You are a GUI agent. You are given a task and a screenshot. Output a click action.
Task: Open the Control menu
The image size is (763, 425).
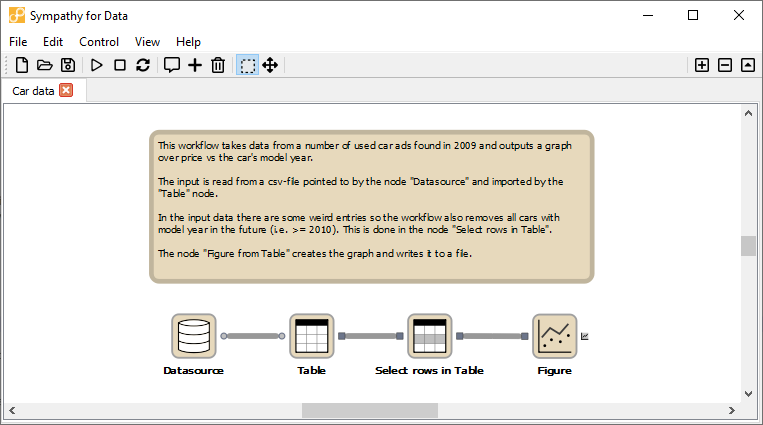(99, 42)
